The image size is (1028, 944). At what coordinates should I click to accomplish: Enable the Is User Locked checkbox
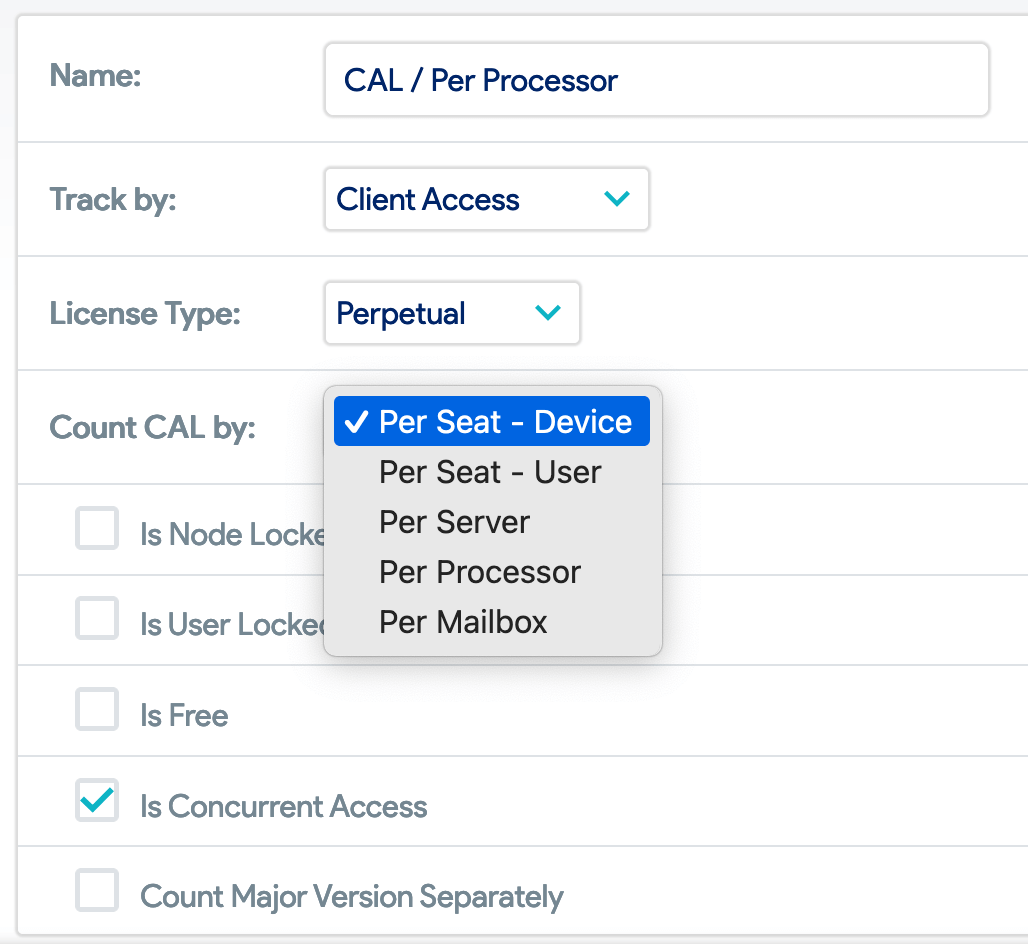click(x=97, y=618)
